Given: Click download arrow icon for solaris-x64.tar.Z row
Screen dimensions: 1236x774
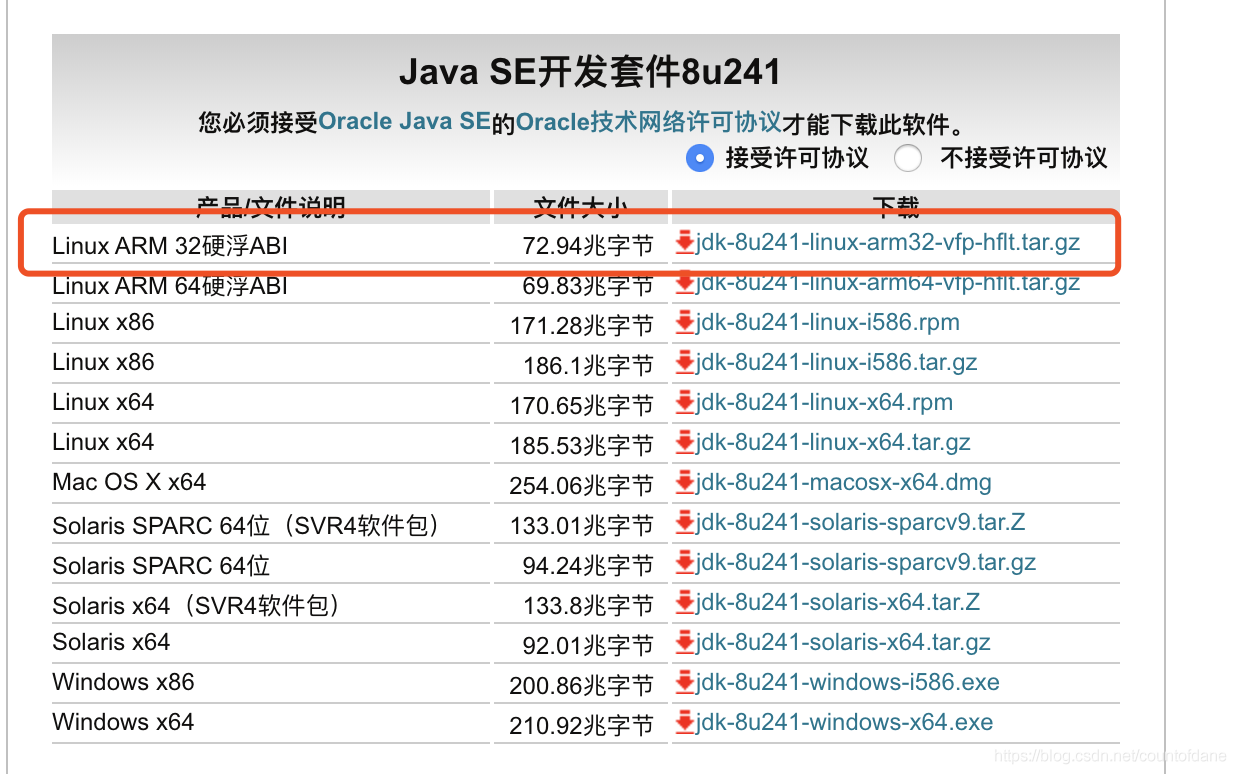Looking at the screenshot, I should click(x=685, y=602).
